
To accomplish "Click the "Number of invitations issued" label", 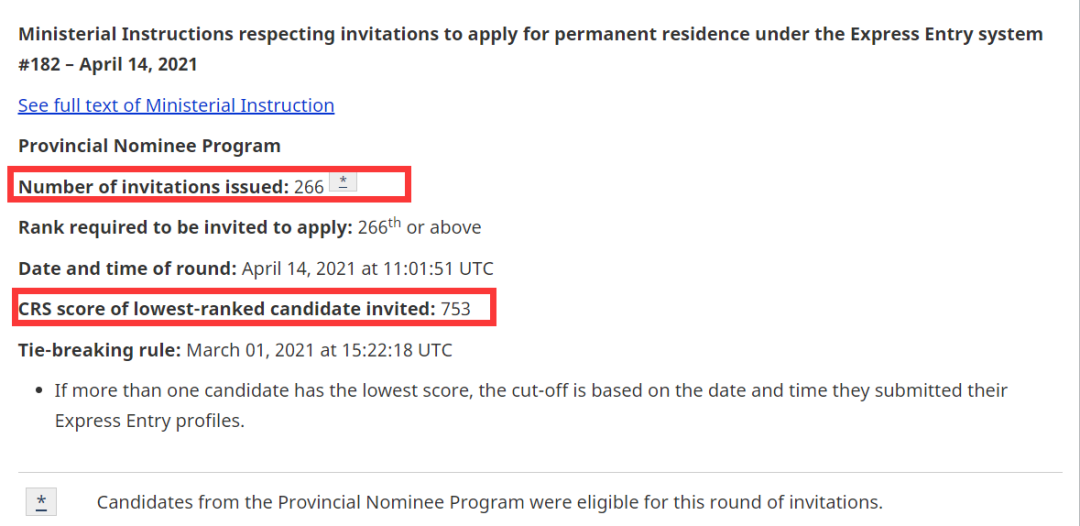I will pyautogui.click(x=153, y=186).
